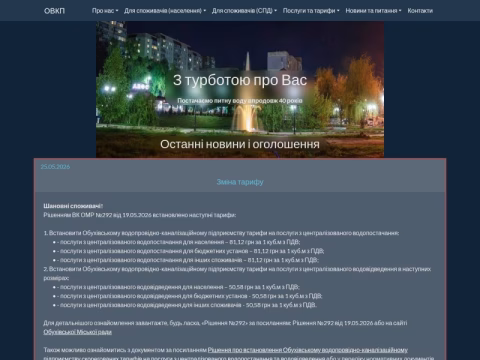
Task: Expand the Послуги та тарифи menu
Action: point(311,11)
